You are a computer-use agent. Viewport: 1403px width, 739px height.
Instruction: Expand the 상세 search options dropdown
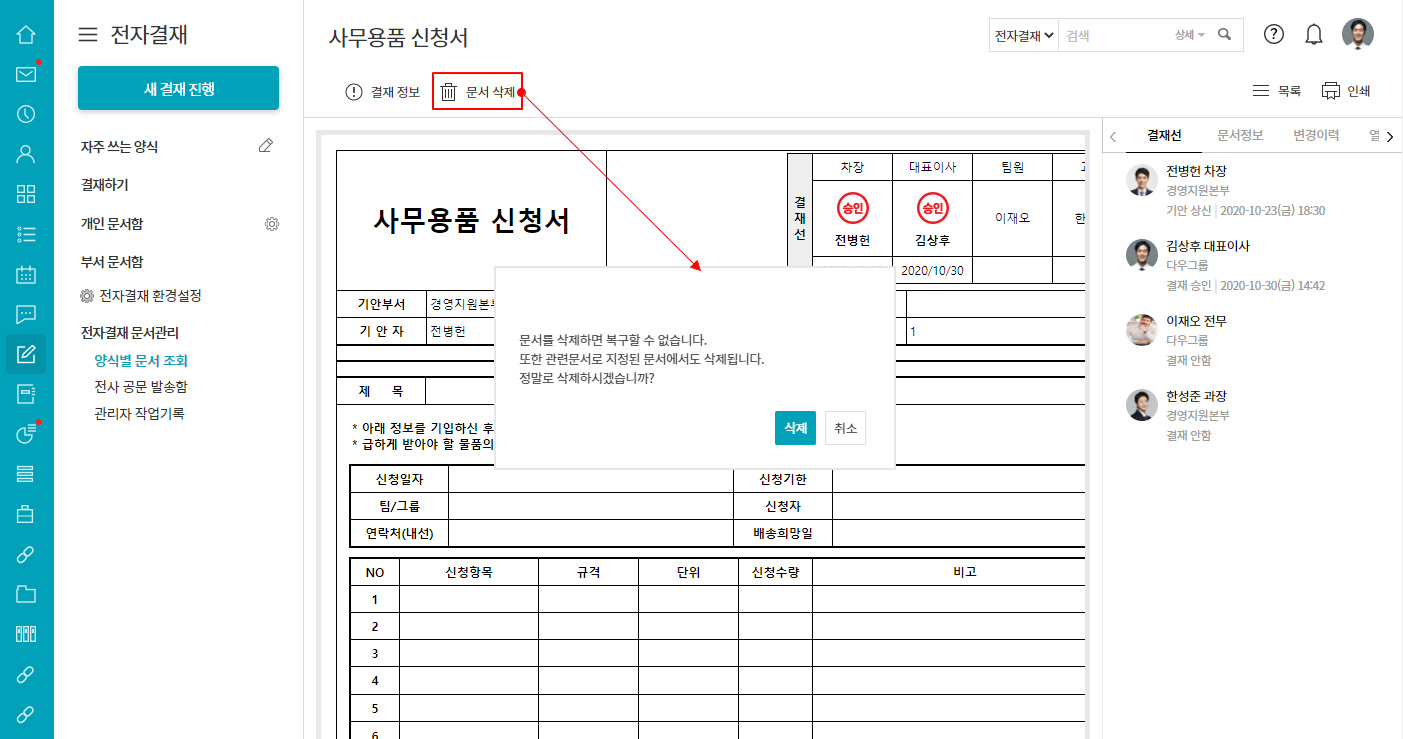click(x=1189, y=35)
